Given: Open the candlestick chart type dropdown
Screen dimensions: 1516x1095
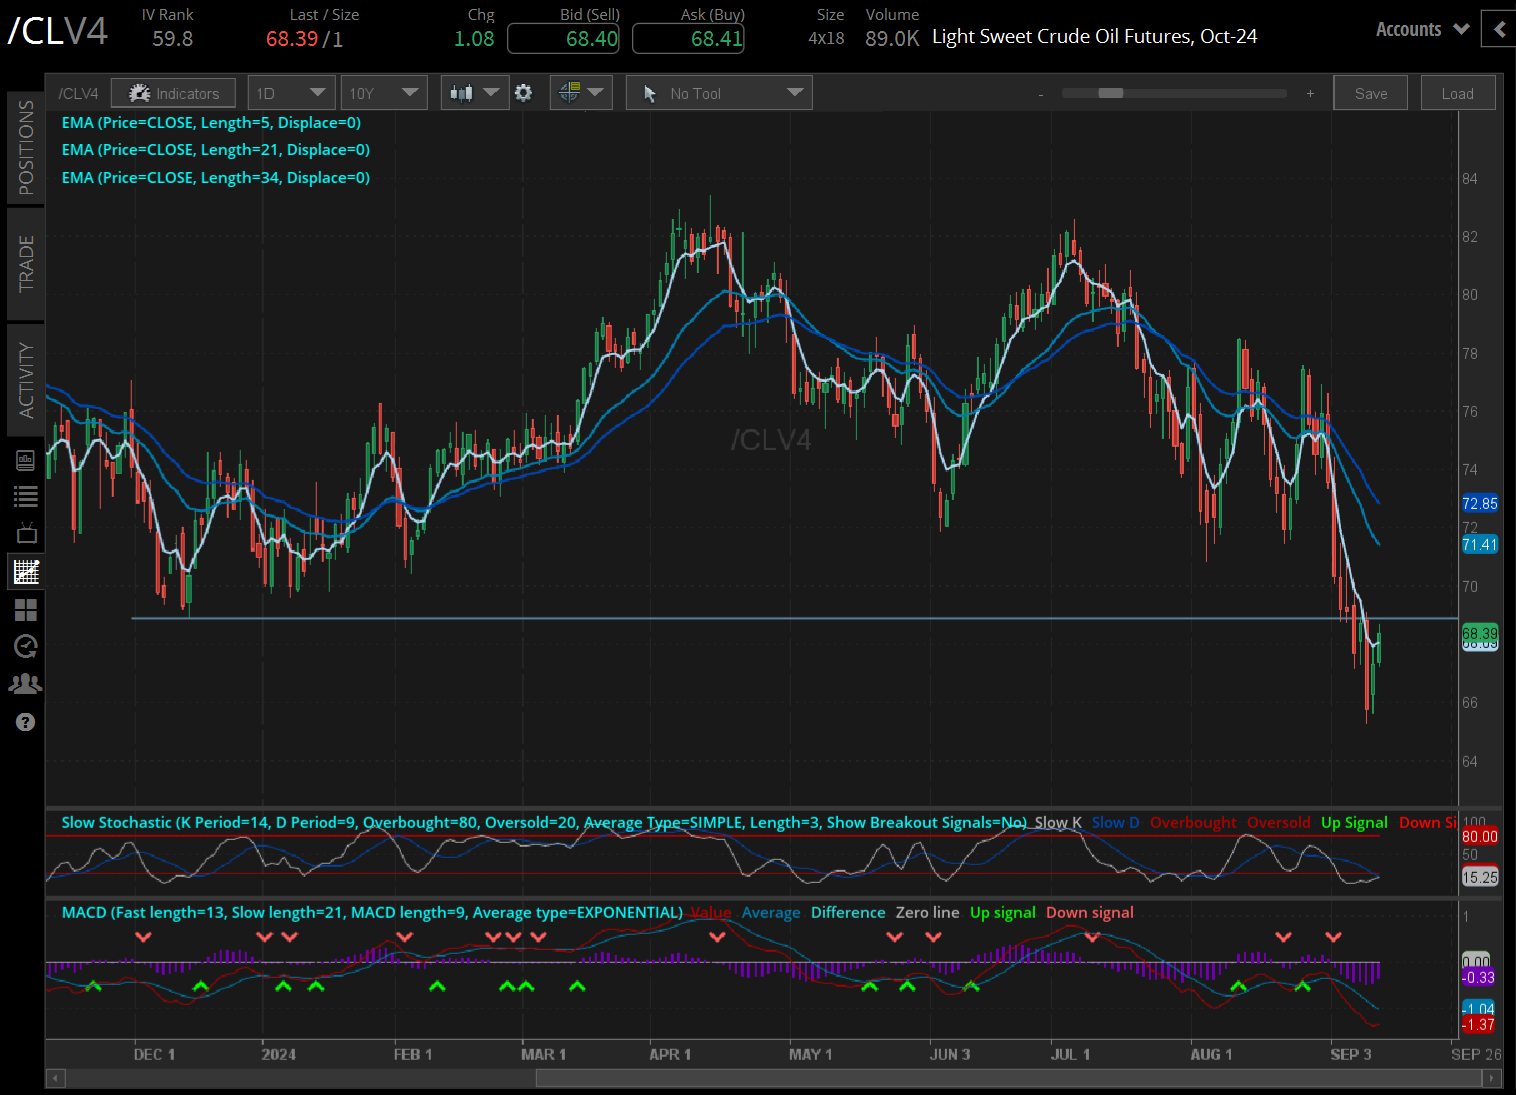Looking at the screenshot, I should click(x=474, y=93).
